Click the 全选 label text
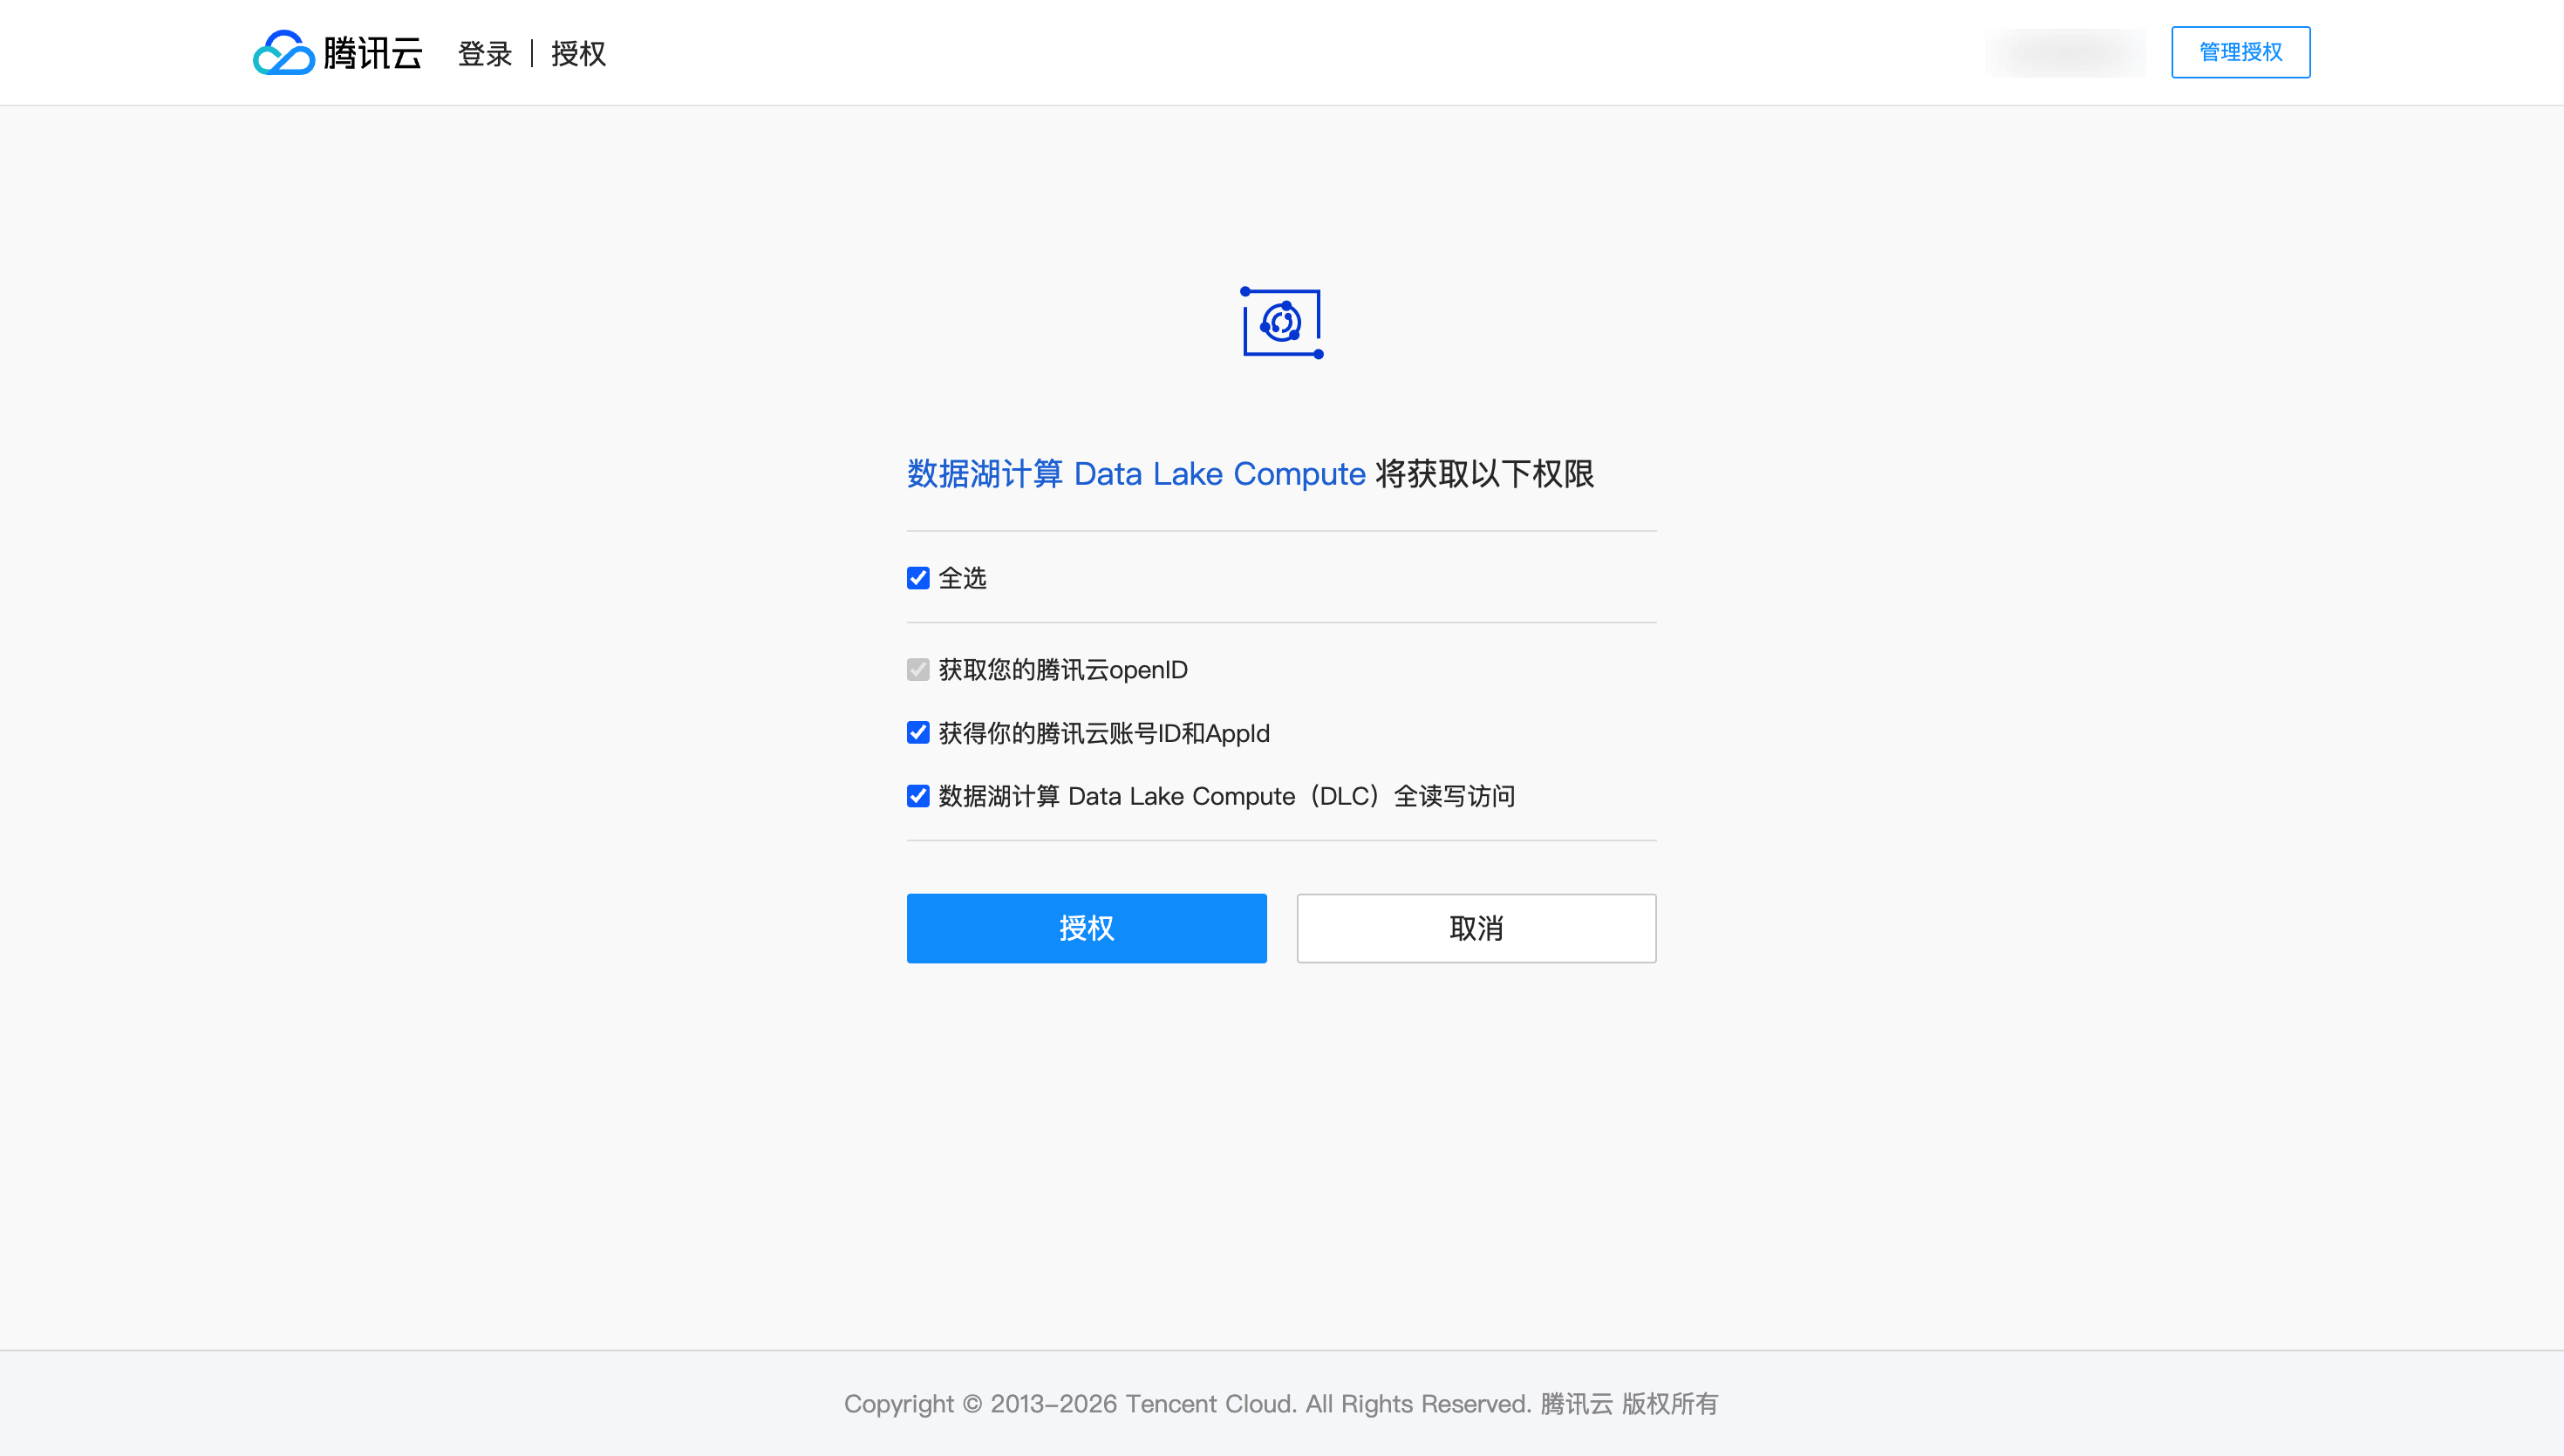Screen dimensions: 2564x1456 tap(962, 578)
